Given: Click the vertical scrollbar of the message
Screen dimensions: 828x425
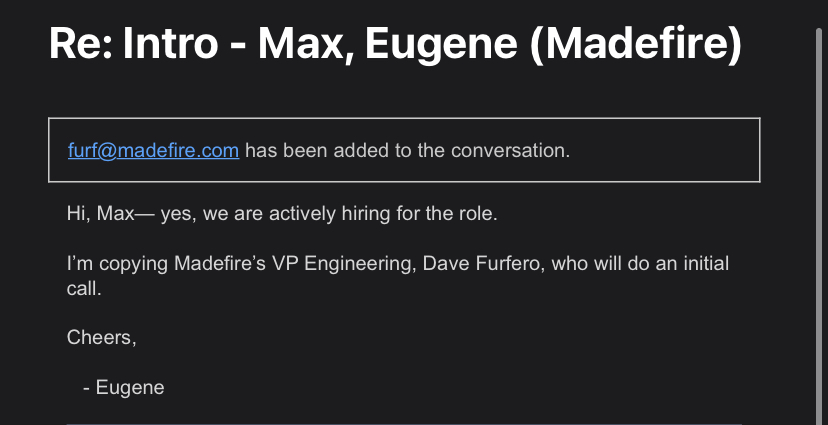Looking at the screenshot, I should pyautogui.click(x=818, y=226).
